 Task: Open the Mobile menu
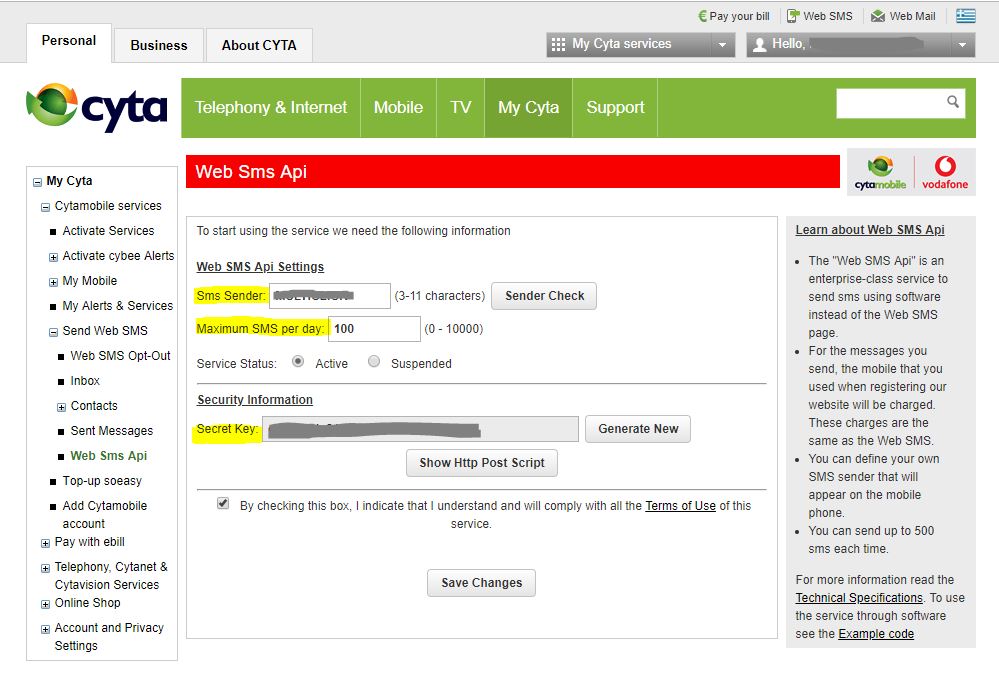click(398, 107)
